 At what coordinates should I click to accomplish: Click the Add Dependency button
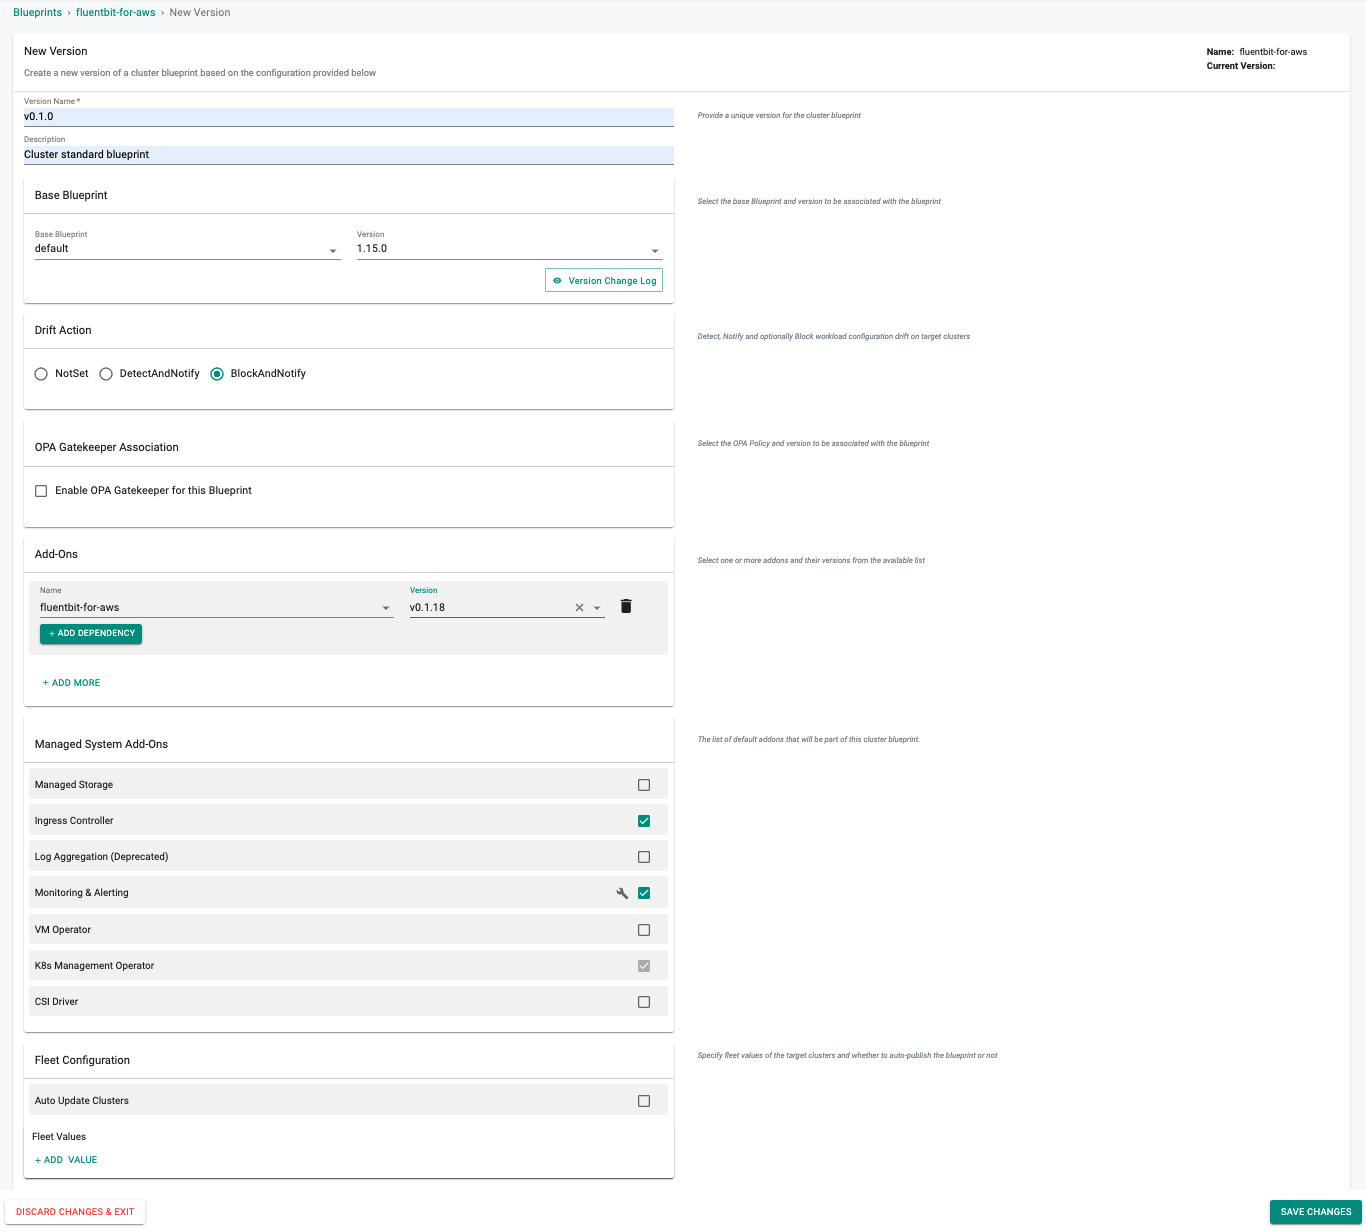(91, 634)
